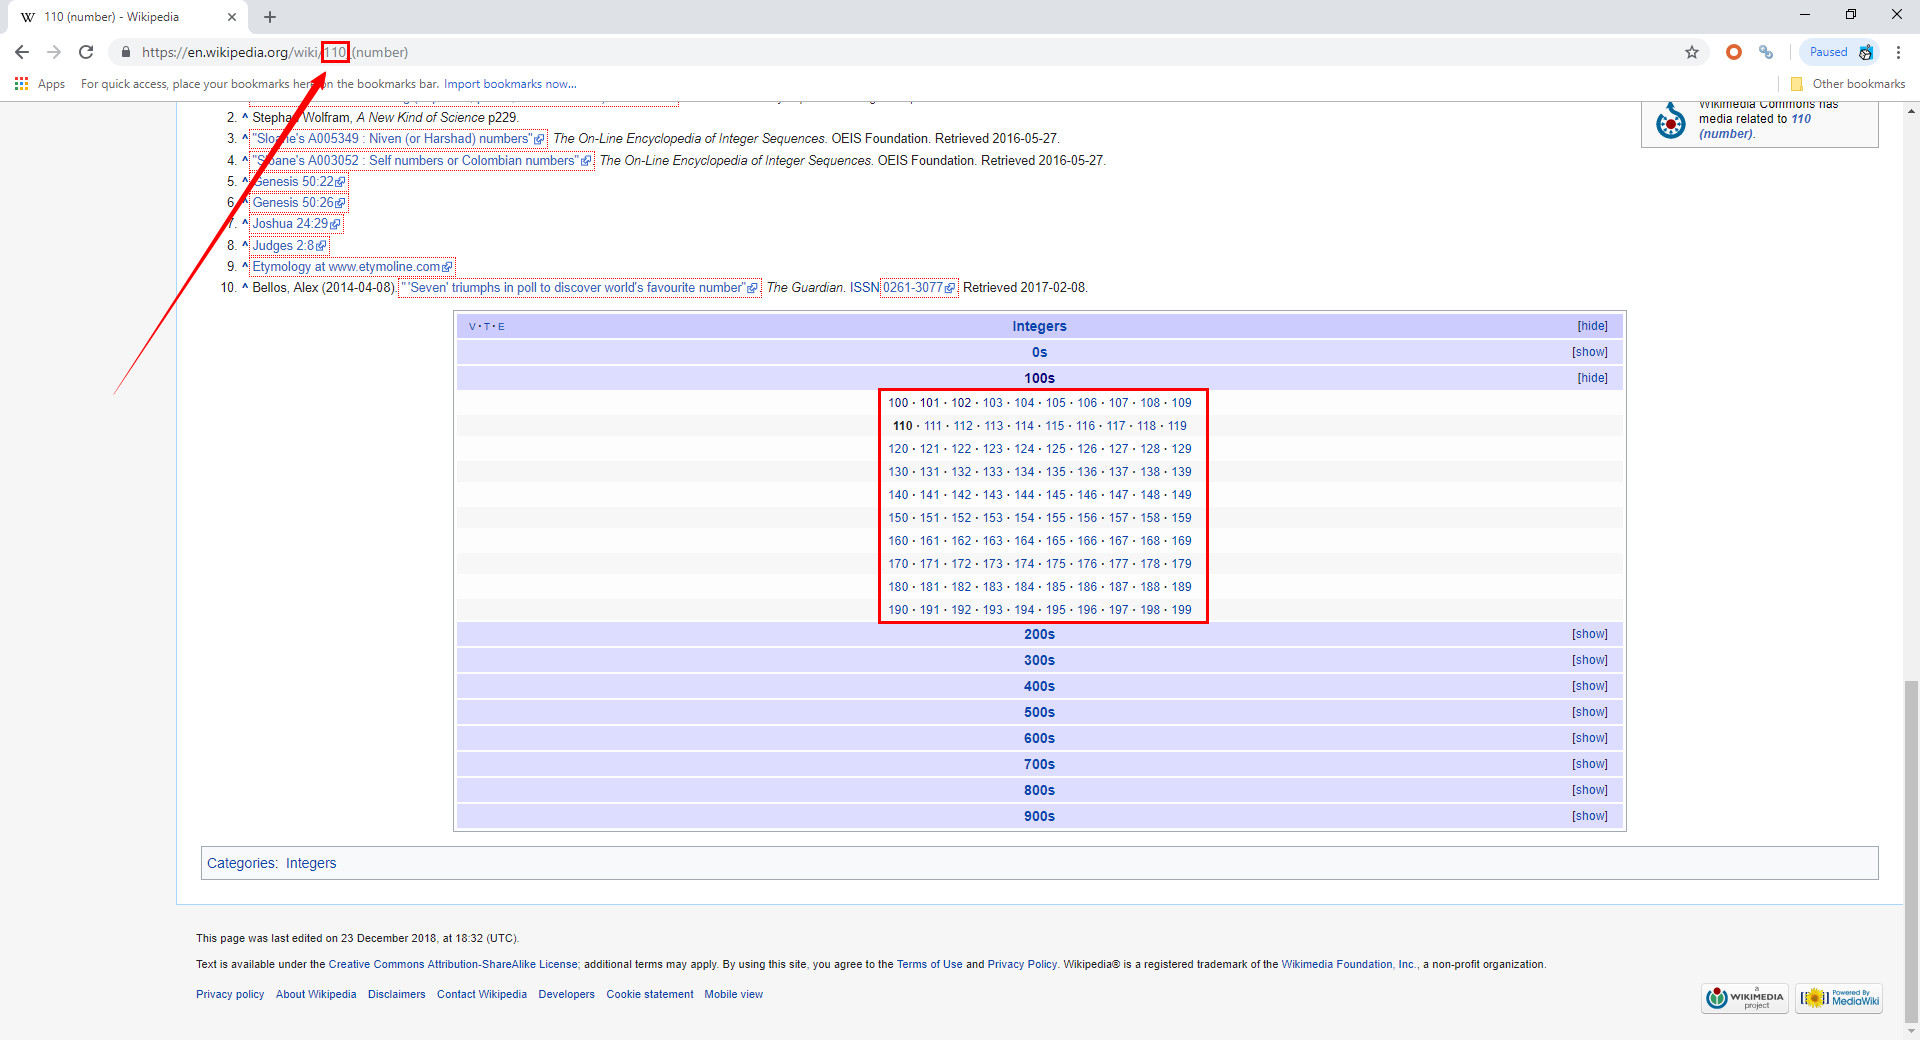
Task: Expand the 200s number row
Action: click(1589, 634)
